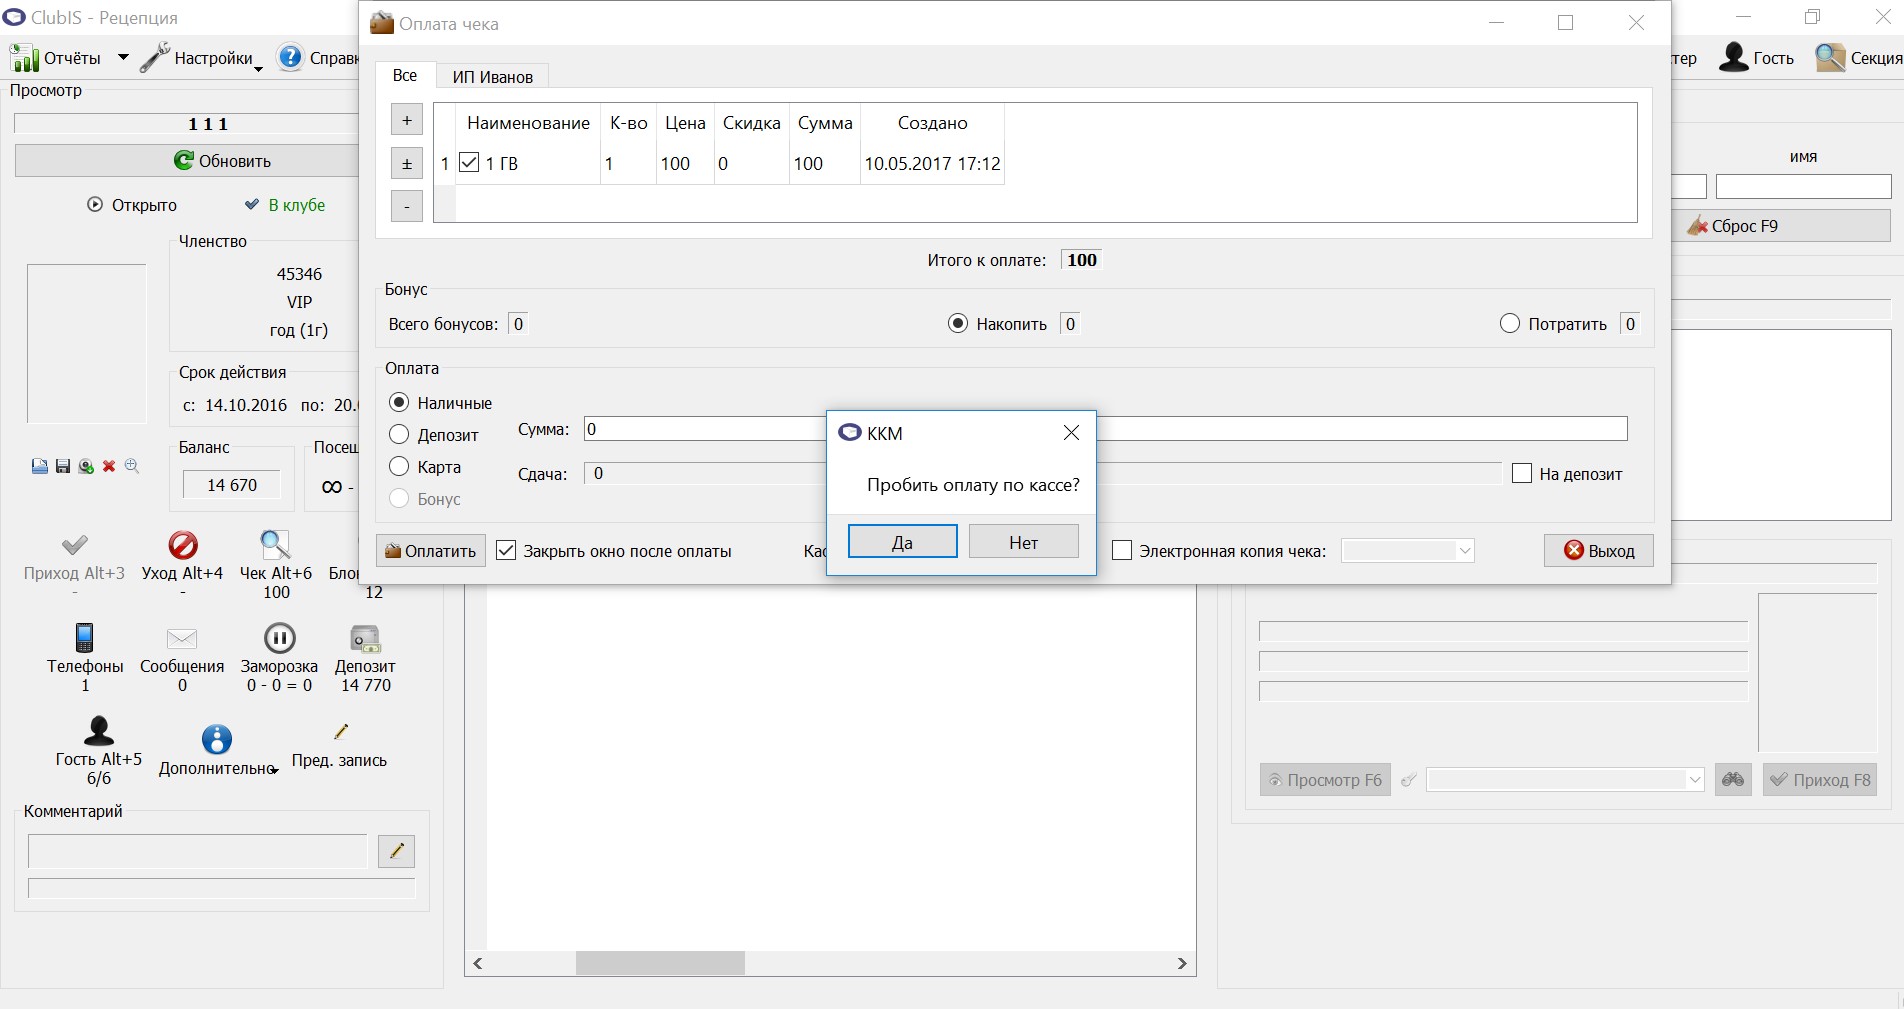Viewport: 1904px width, 1009px height.
Task: Click the Наименование column header
Action: point(528,123)
